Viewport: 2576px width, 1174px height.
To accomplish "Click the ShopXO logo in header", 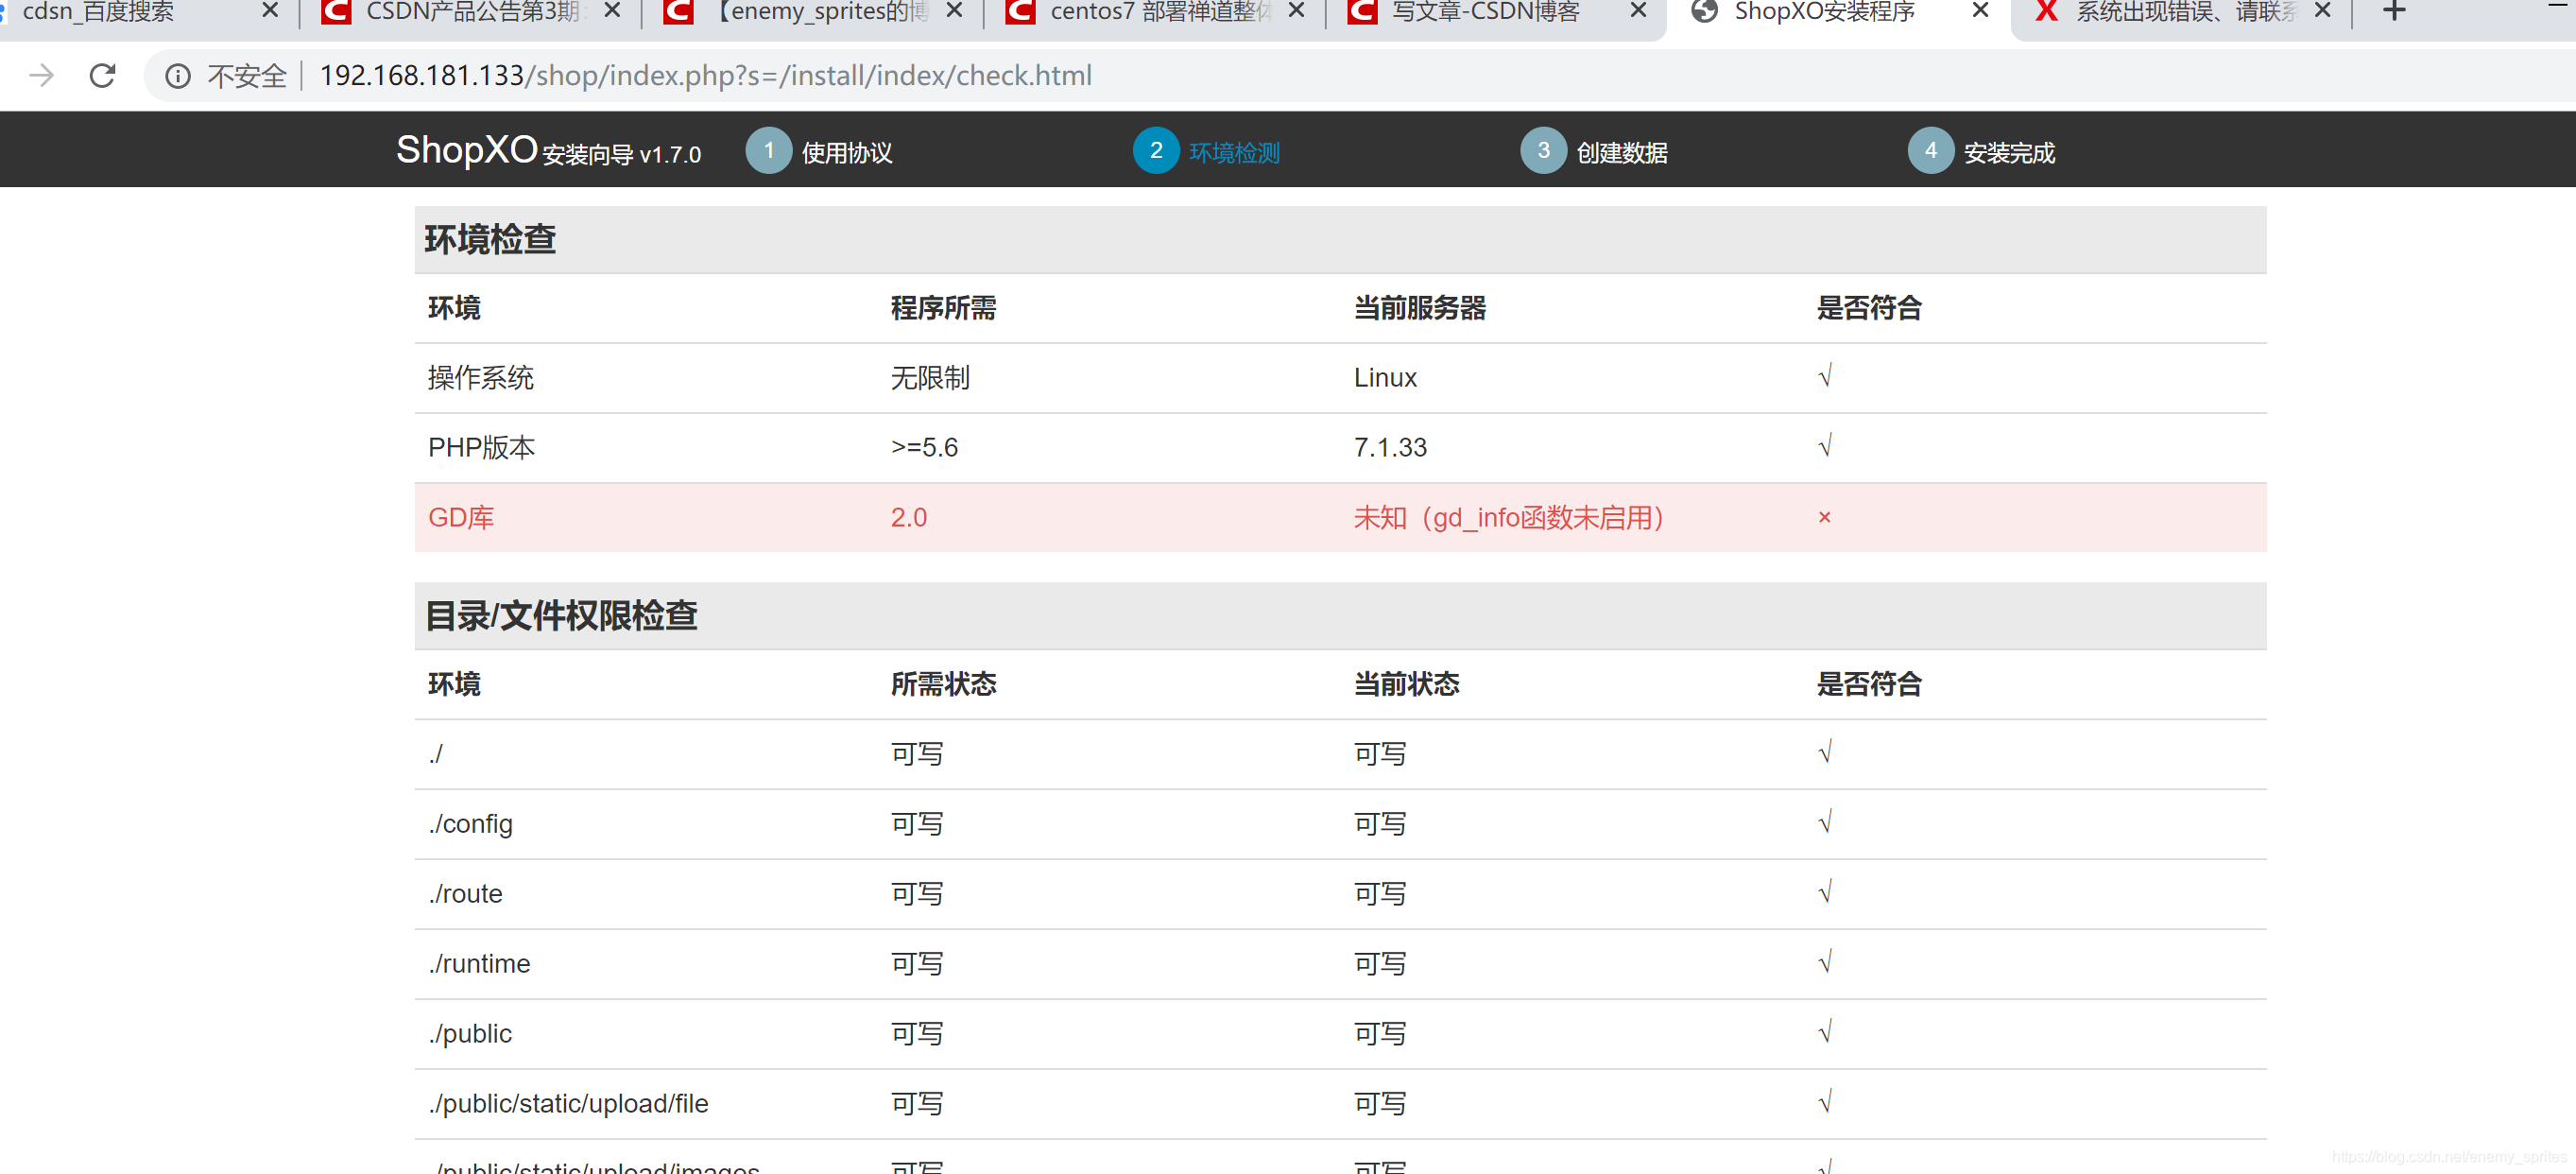I will tap(467, 150).
